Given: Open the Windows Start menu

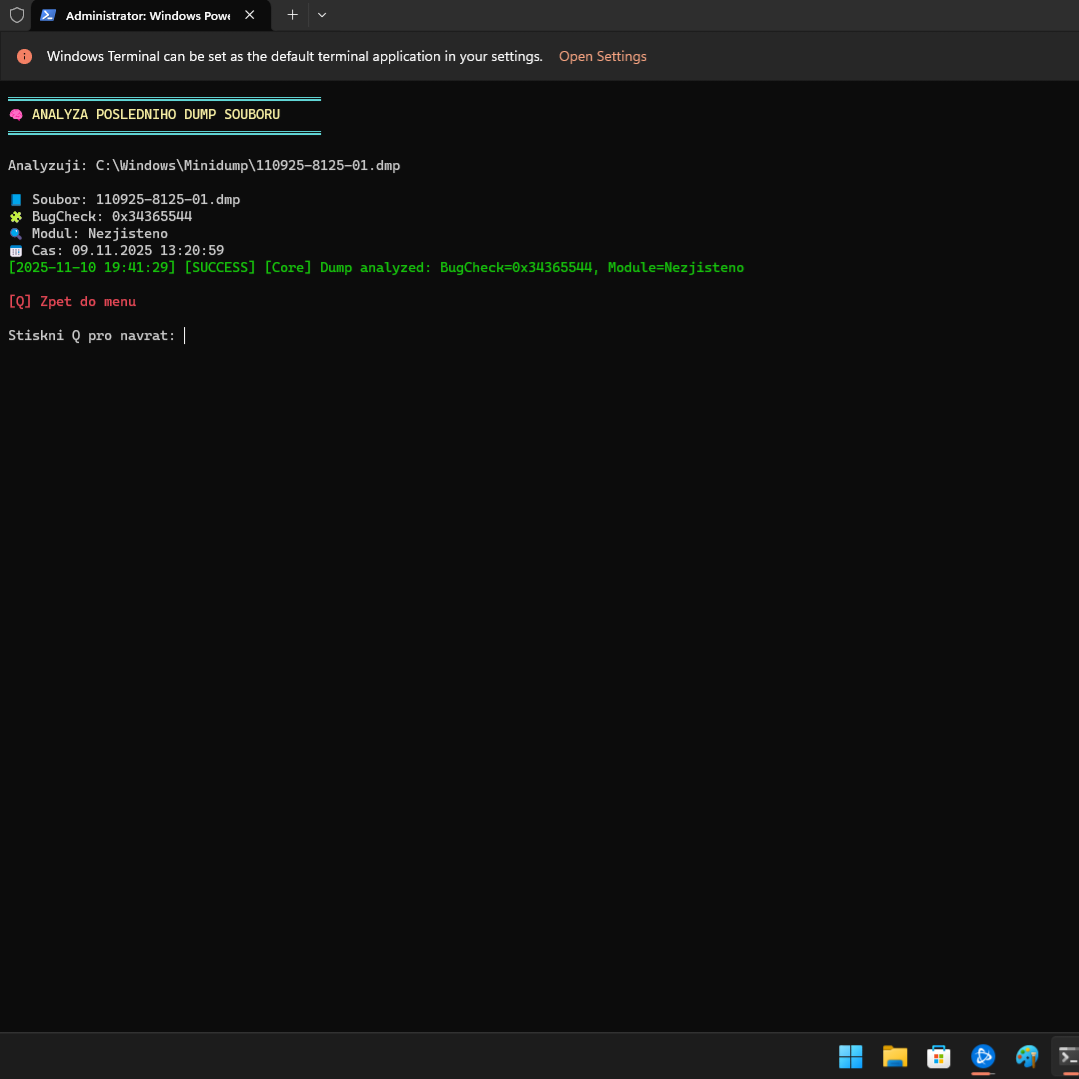Looking at the screenshot, I should [850, 1056].
